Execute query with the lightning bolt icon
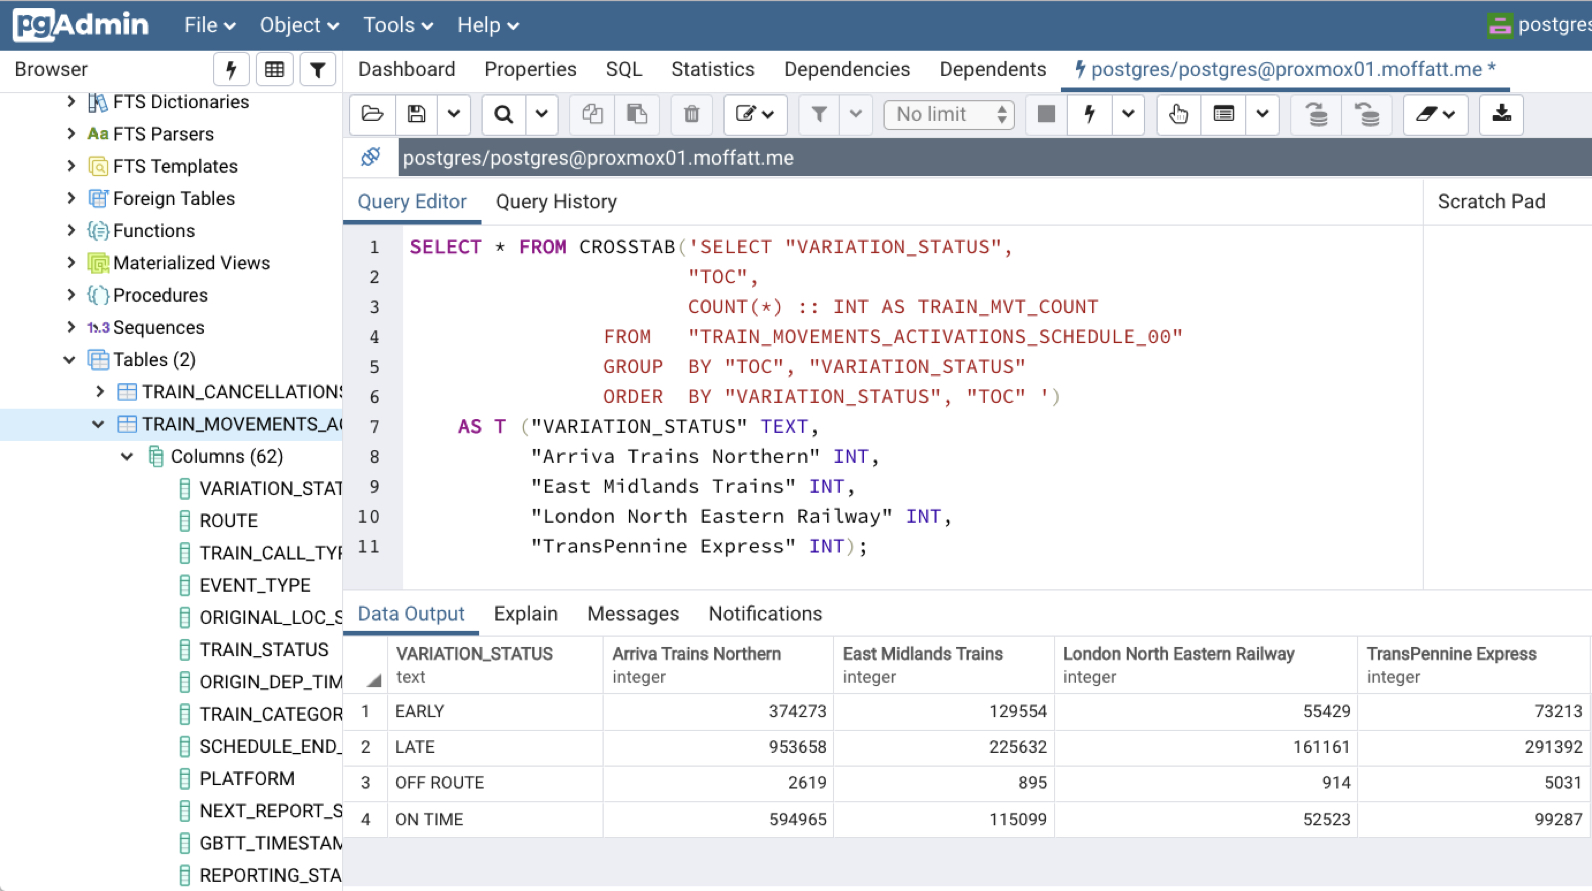 pyautogui.click(x=1090, y=114)
